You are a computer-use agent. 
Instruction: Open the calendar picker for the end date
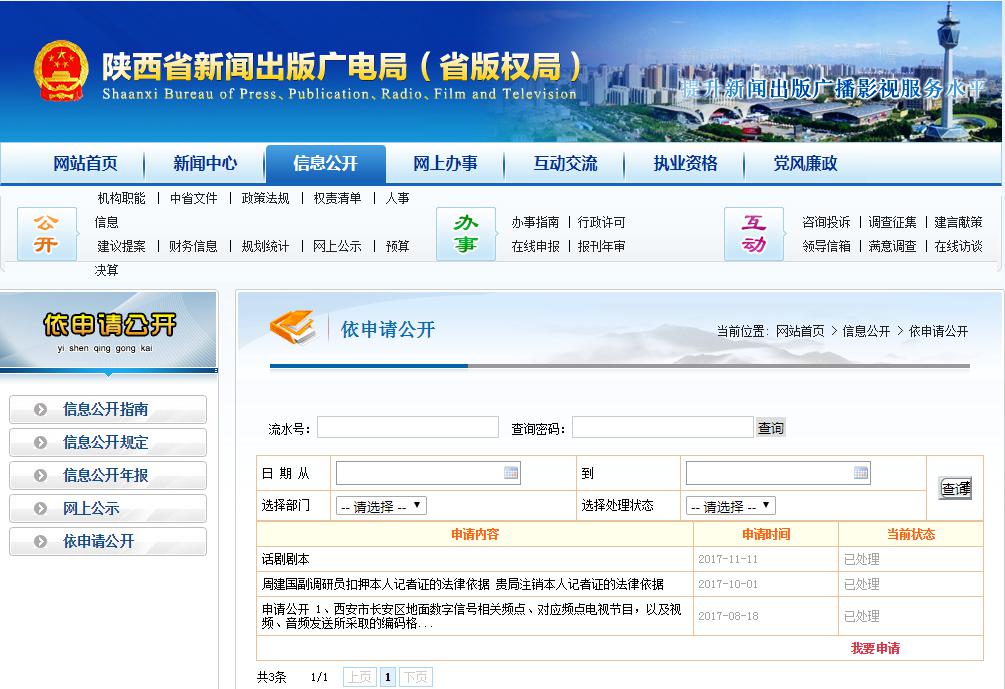click(861, 471)
